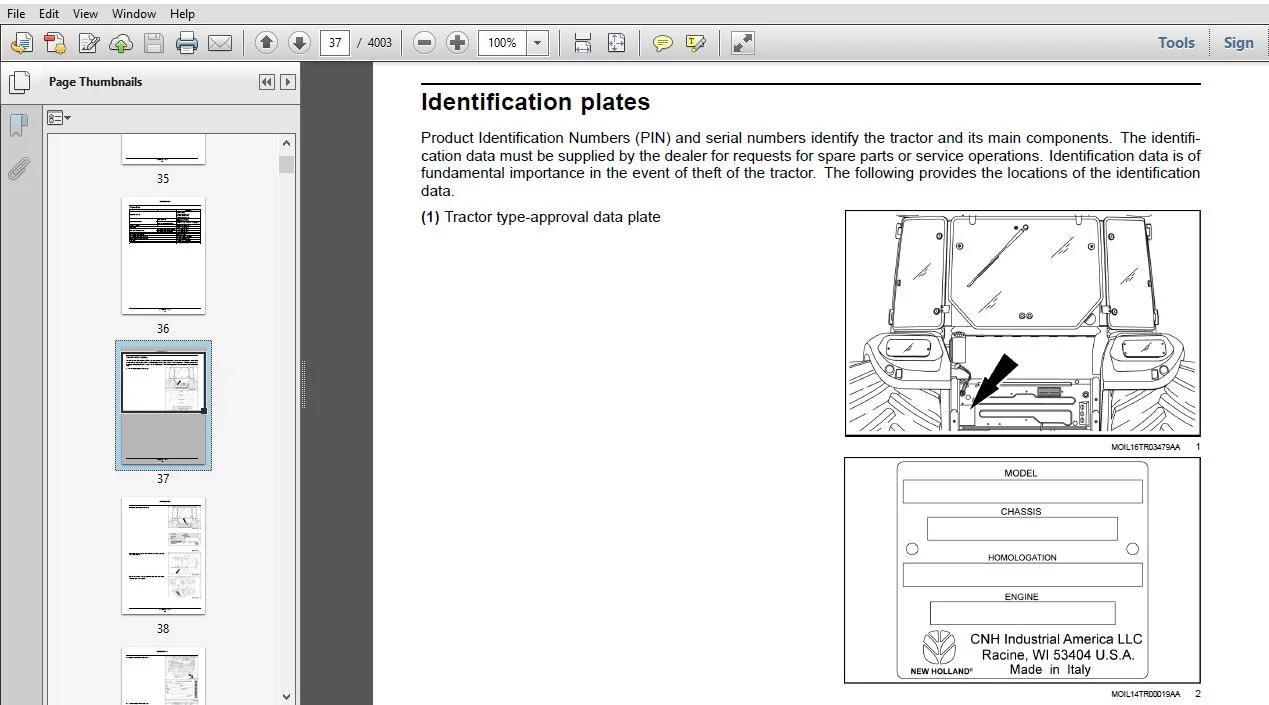Click thumbnail scrollbar down arrow

click(x=287, y=696)
